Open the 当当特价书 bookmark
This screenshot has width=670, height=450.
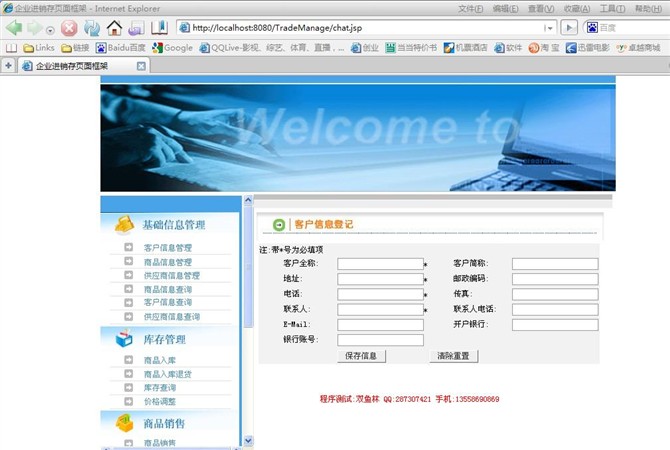[x=411, y=48]
